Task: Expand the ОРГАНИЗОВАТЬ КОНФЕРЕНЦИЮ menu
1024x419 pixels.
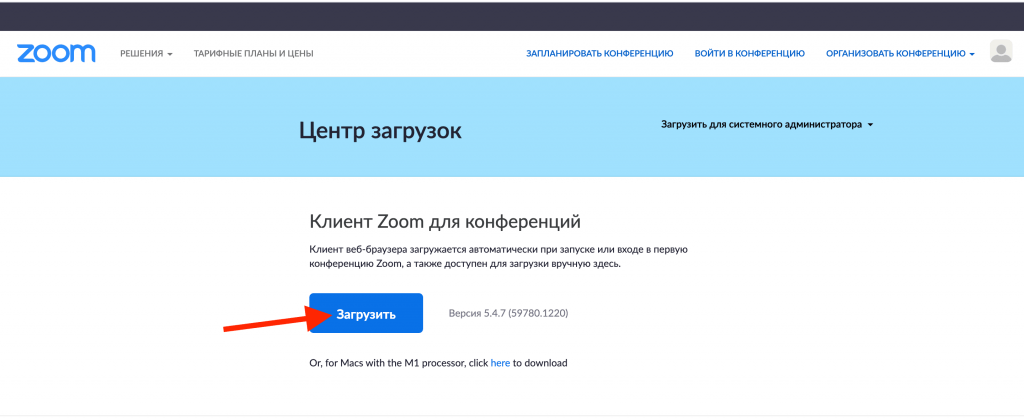Action: tap(895, 53)
